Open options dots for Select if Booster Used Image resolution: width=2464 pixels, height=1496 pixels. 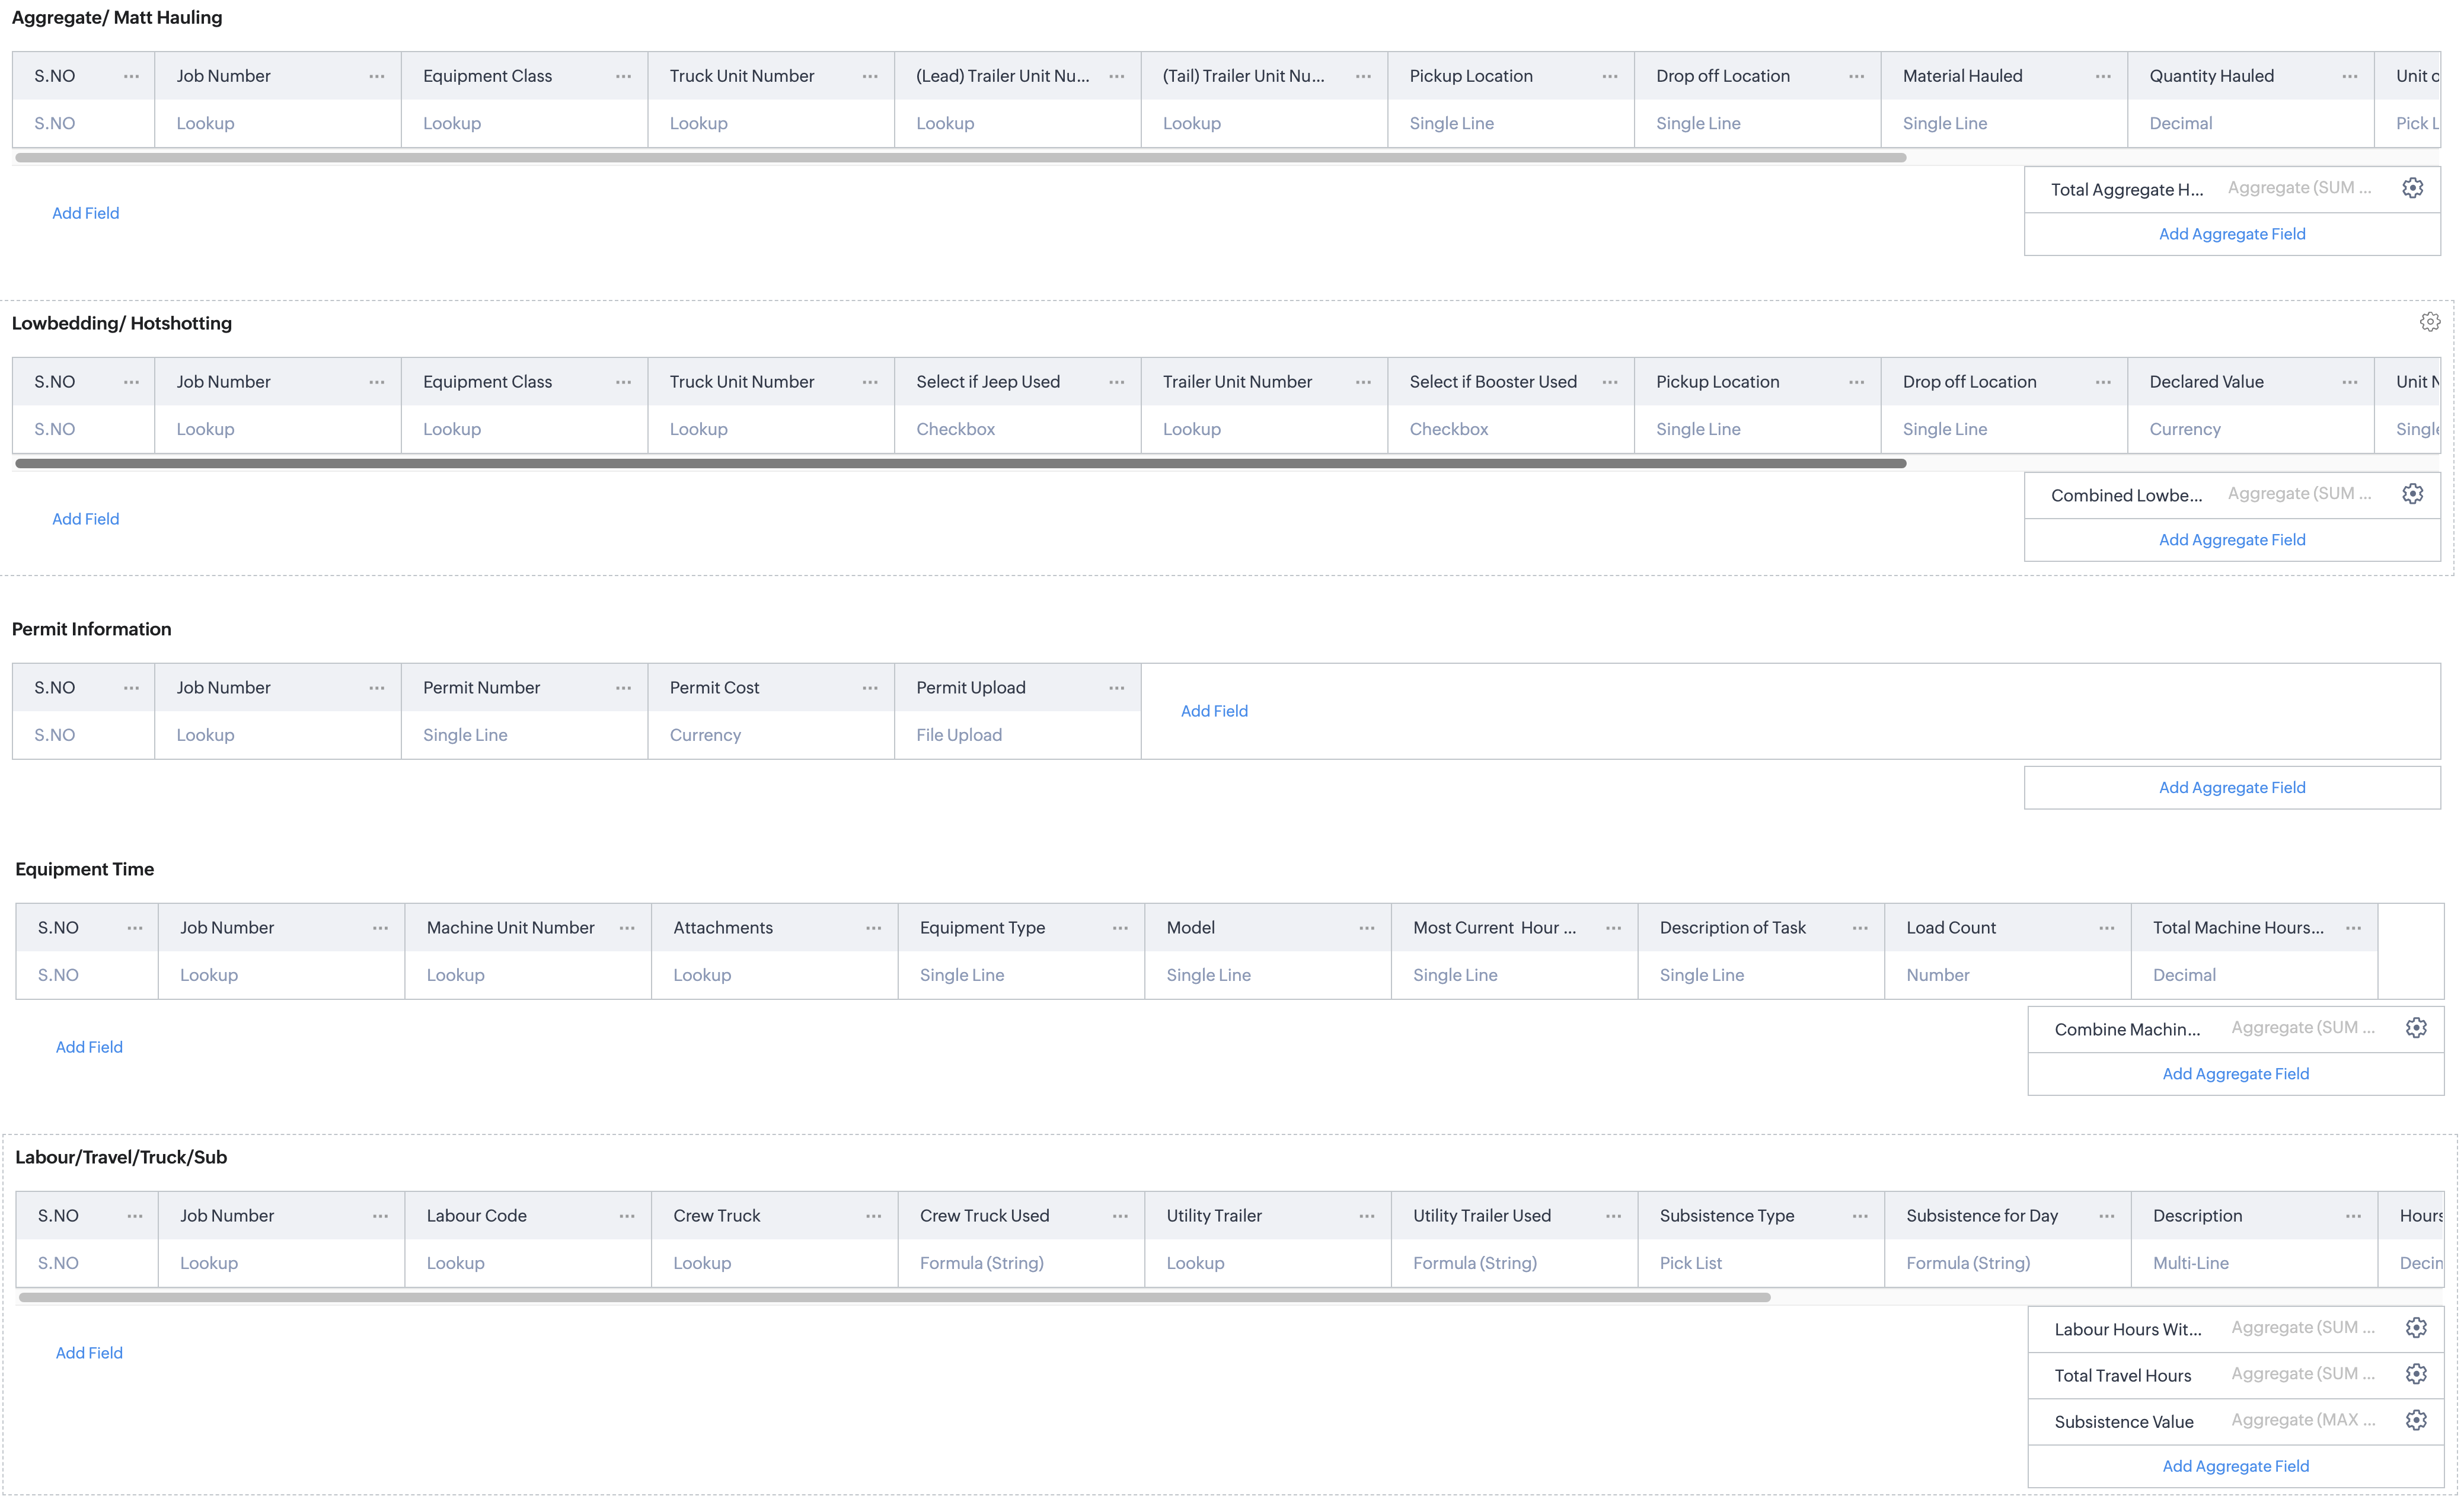[x=1610, y=382]
